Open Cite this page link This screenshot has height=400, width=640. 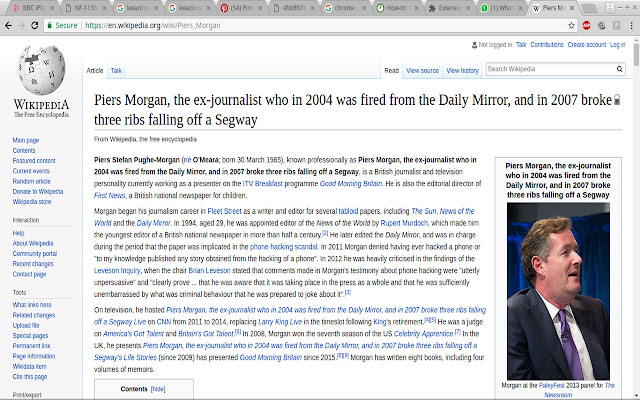(x=30, y=376)
